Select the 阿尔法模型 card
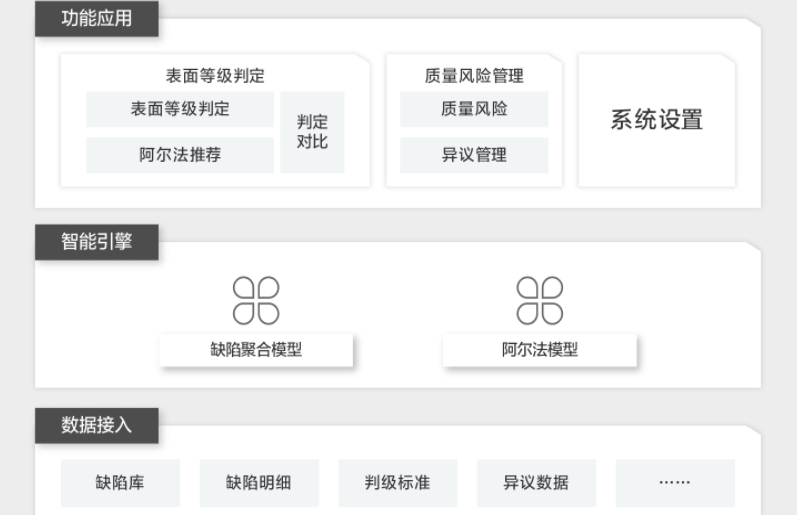Image resolution: width=797 pixels, height=515 pixels. click(x=540, y=350)
